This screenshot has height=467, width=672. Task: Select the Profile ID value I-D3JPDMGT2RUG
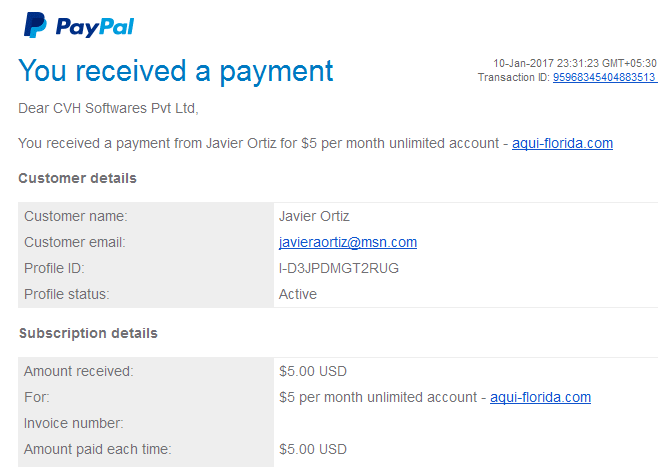point(339,268)
